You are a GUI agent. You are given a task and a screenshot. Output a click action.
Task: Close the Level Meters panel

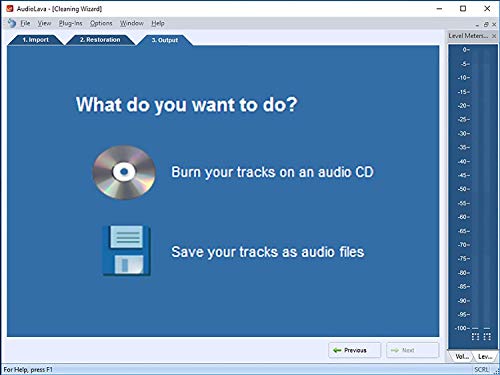pos(494,36)
